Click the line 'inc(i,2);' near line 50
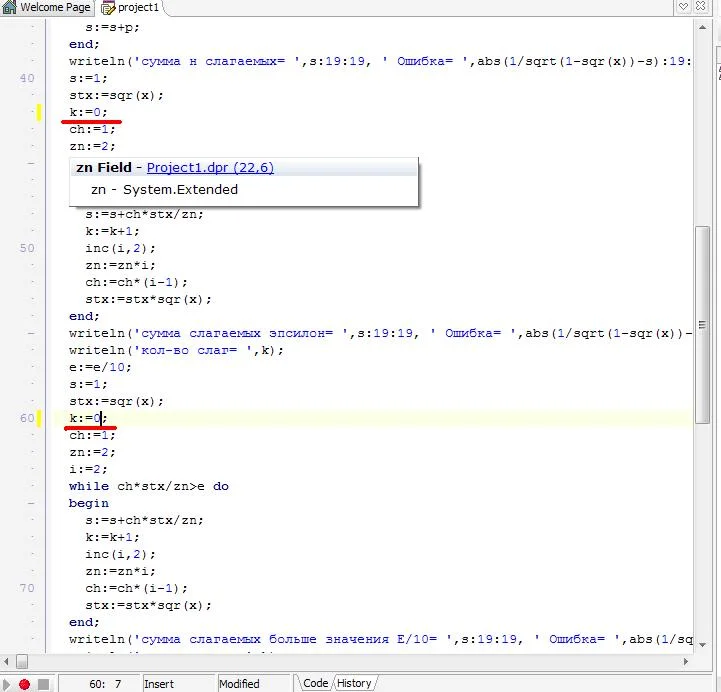The image size is (721, 692). pos(120,248)
